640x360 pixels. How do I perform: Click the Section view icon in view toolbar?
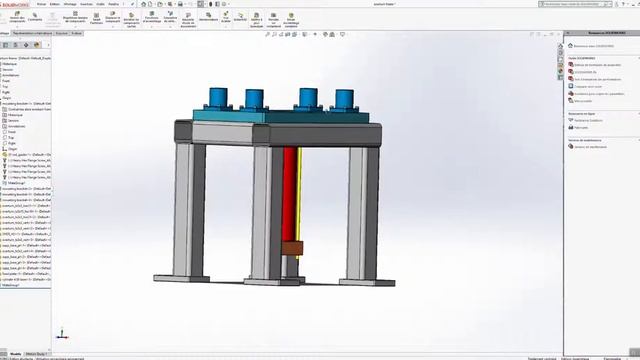[x=288, y=35]
